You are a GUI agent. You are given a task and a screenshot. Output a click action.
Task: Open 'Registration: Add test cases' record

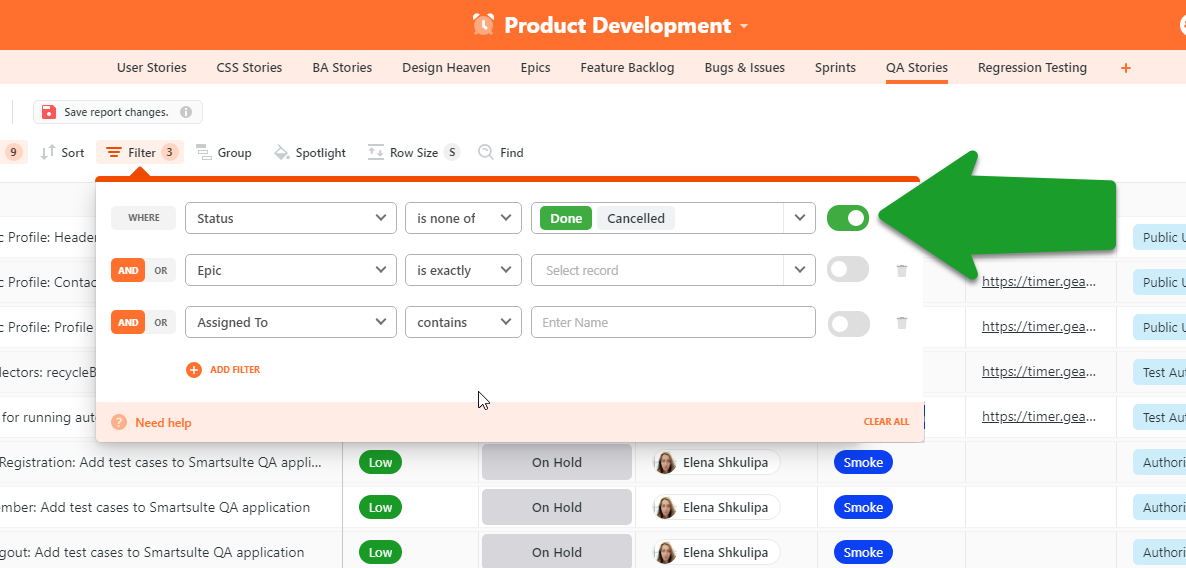[161, 462]
